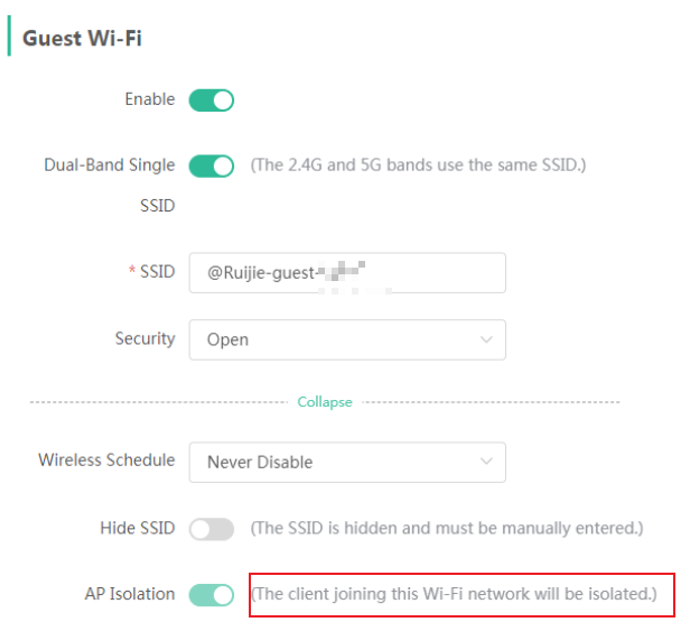Click the Hide SSID field label
Screen dimensions: 699x630
pyautogui.click(x=137, y=528)
